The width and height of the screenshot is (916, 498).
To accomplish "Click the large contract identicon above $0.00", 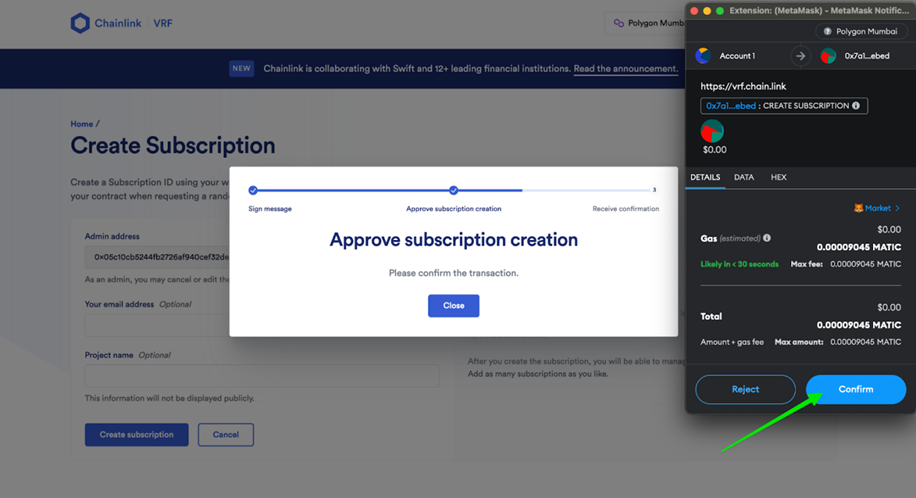I will coord(712,132).
